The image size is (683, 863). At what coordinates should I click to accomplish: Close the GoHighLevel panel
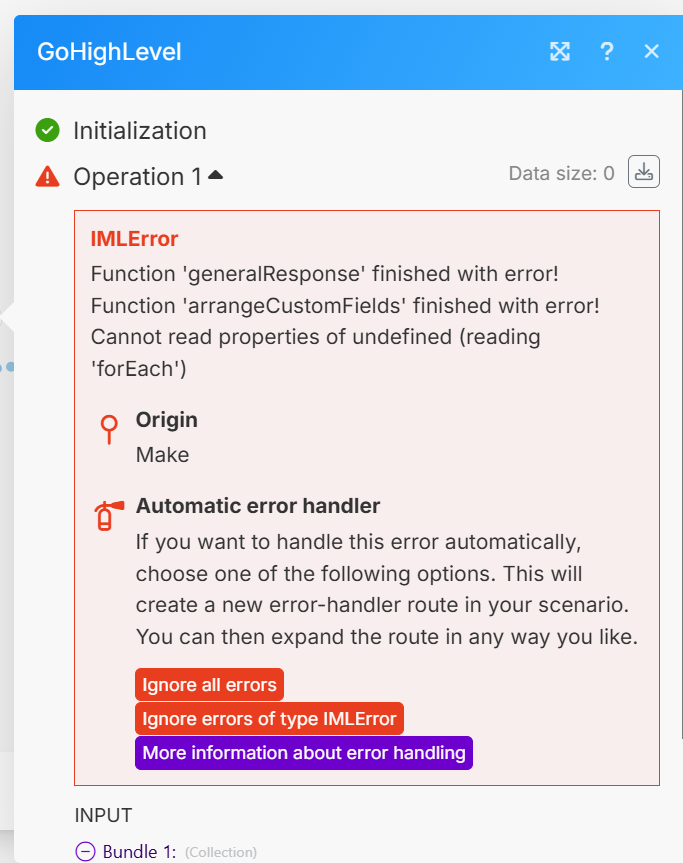tap(652, 52)
